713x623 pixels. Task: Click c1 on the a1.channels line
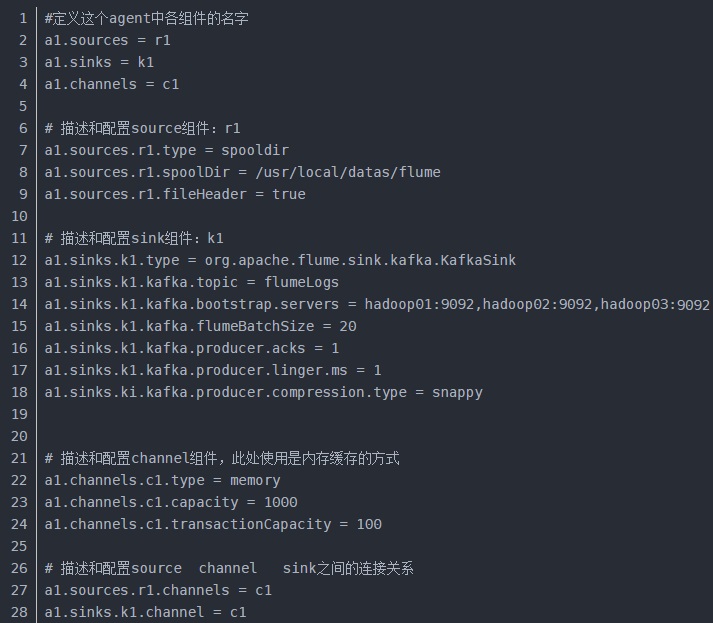[171, 85]
